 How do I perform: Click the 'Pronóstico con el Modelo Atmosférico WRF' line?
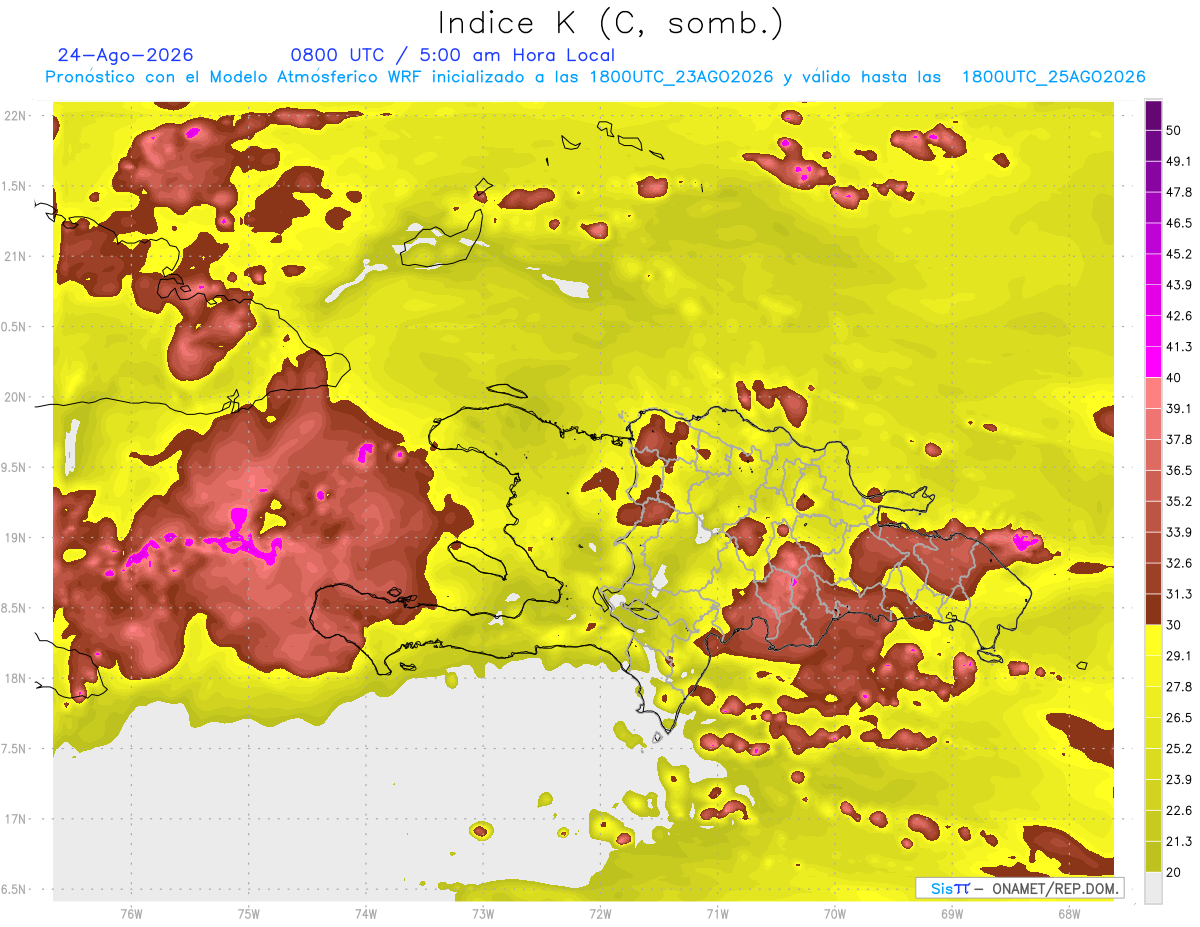tap(595, 77)
